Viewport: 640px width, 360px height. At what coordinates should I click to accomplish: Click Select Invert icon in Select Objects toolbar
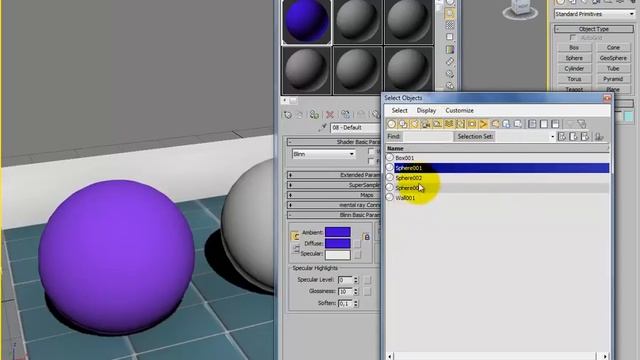555,124
